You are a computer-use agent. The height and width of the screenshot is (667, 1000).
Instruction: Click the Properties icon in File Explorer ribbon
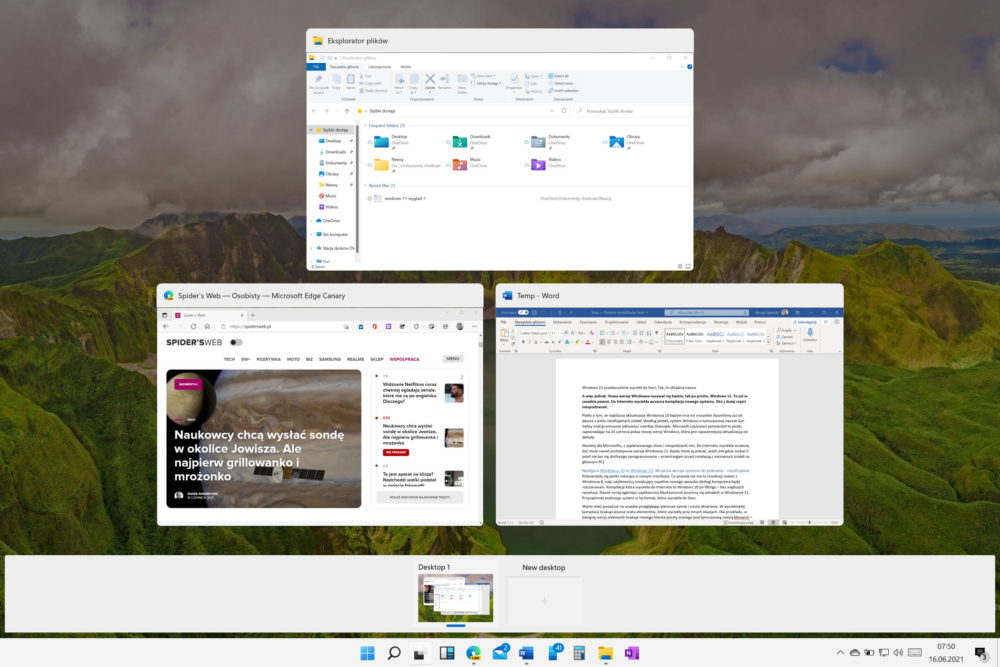tap(514, 83)
